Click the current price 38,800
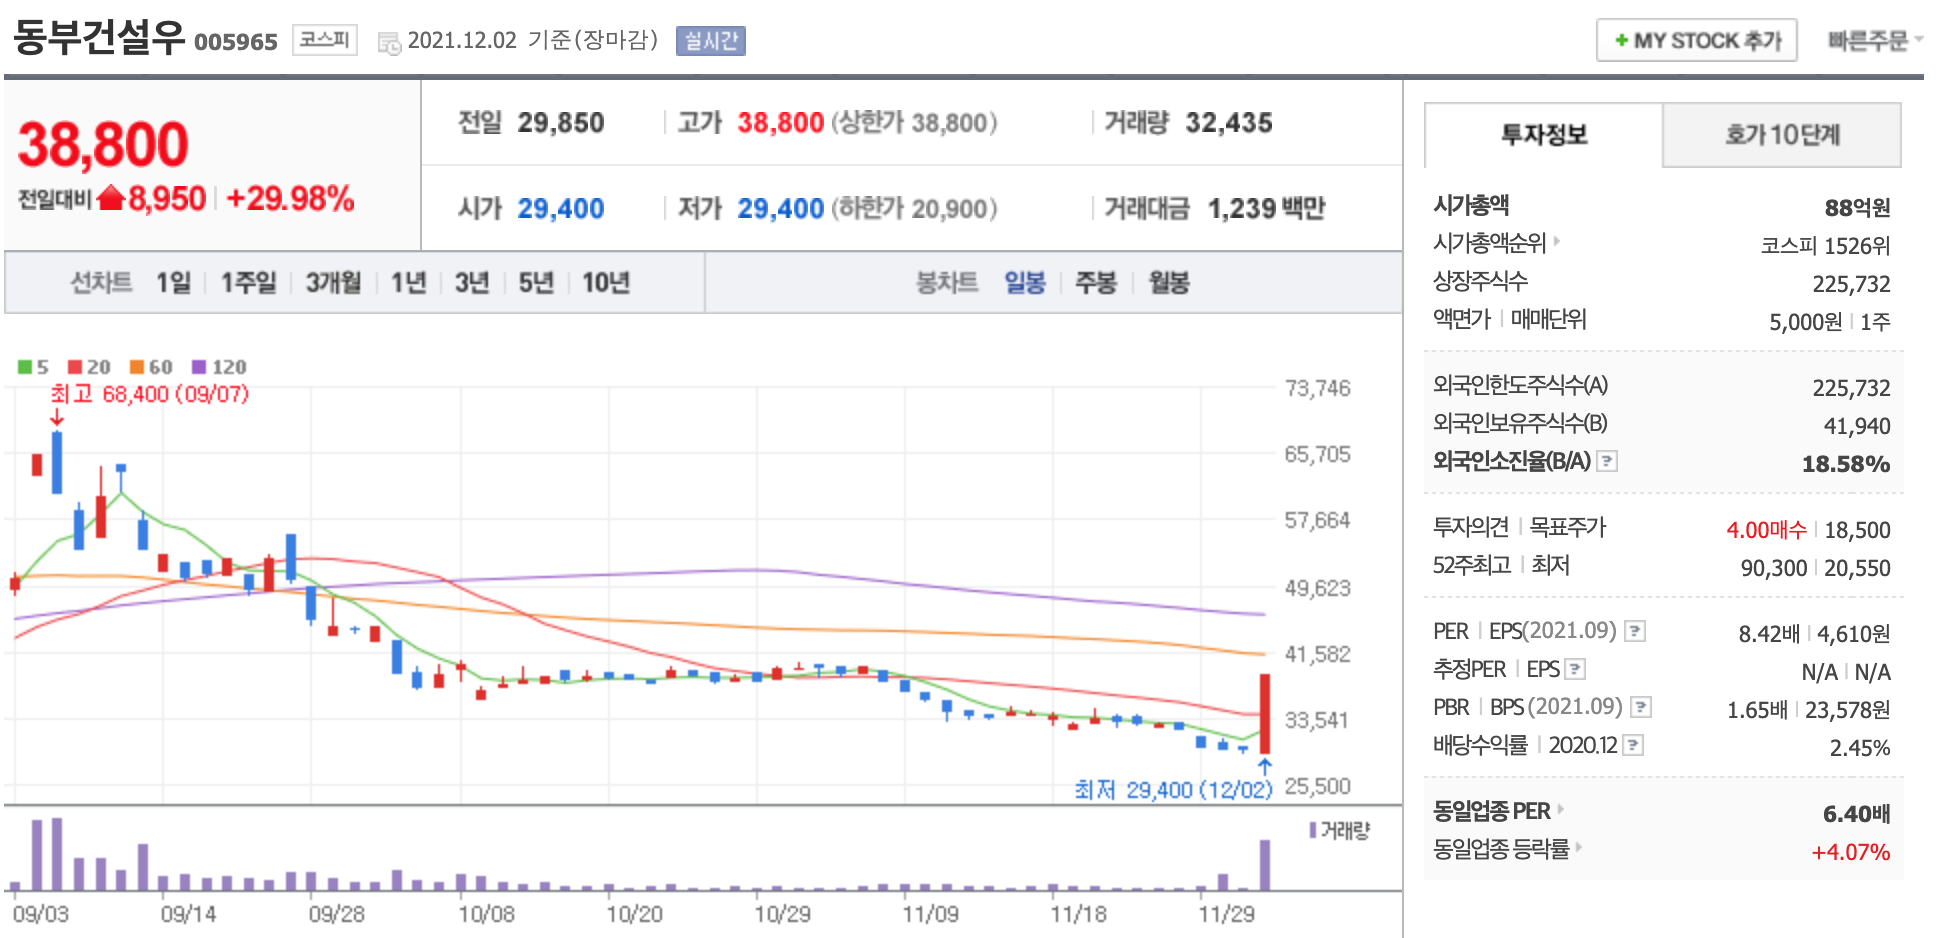 [103, 144]
